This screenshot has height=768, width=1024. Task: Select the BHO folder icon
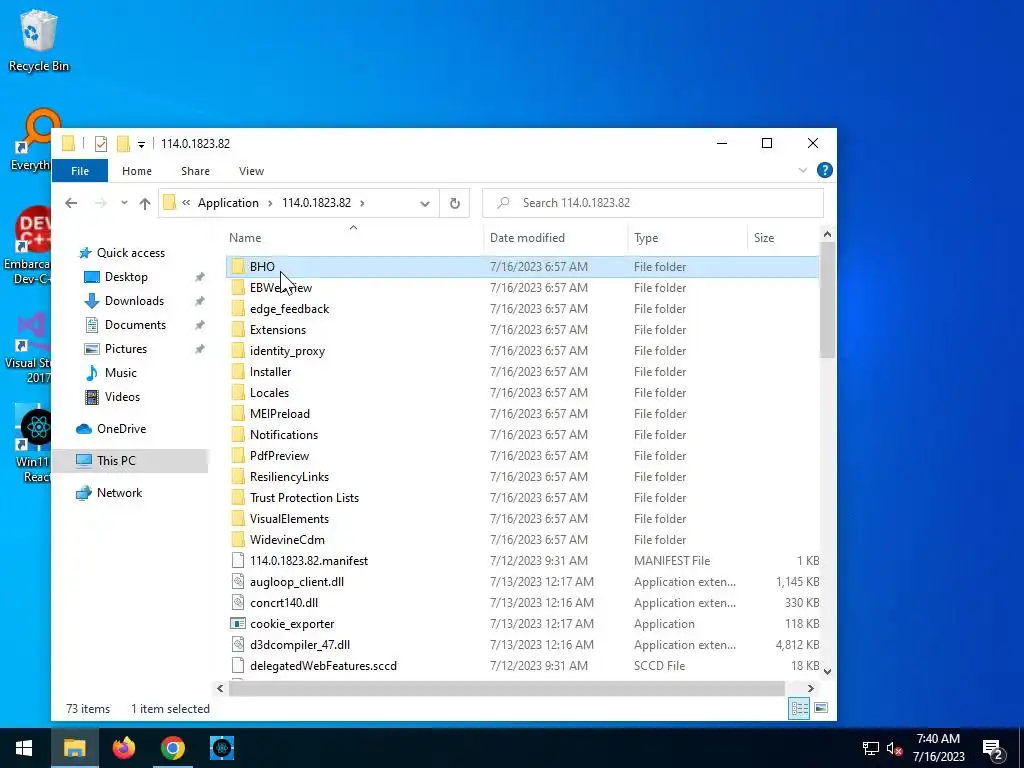point(238,267)
